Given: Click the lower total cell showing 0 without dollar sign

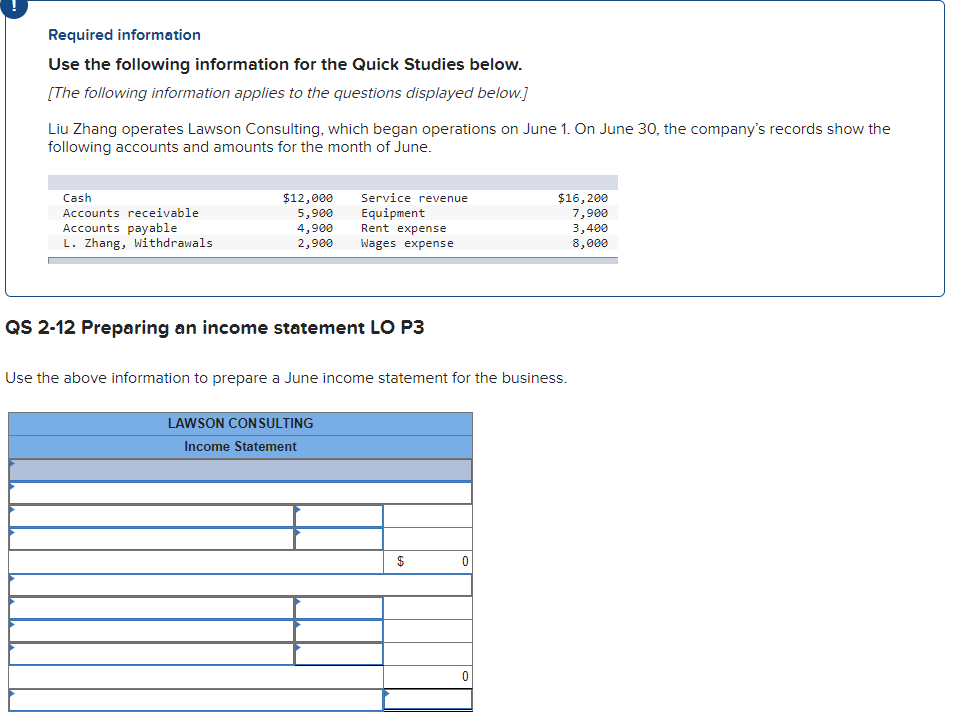Looking at the screenshot, I should click(x=428, y=676).
